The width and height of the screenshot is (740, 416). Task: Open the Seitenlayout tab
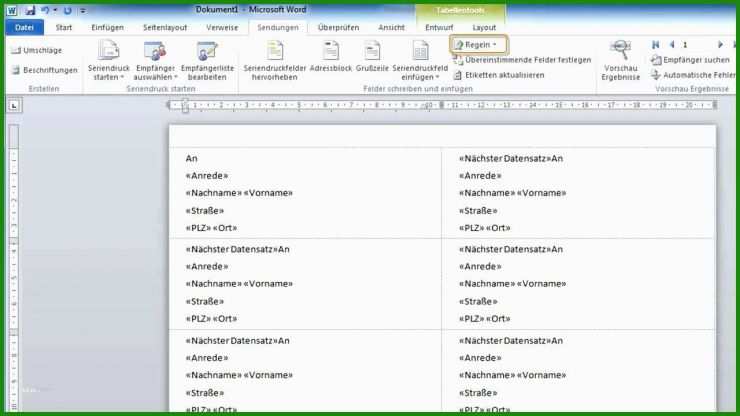[165, 27]
